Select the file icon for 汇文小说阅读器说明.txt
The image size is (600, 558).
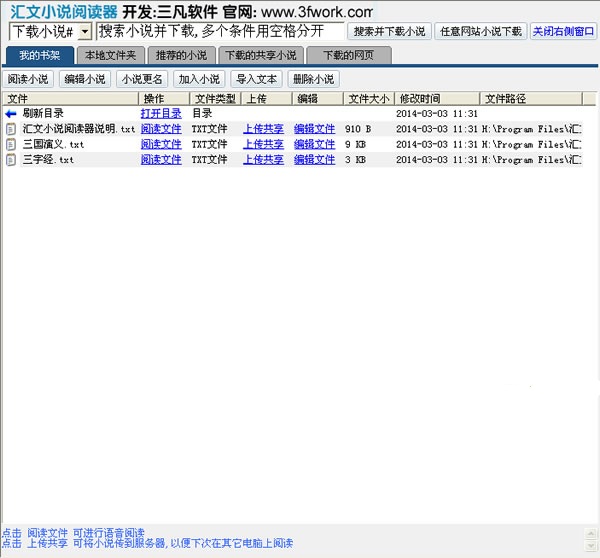coord(11,129)
